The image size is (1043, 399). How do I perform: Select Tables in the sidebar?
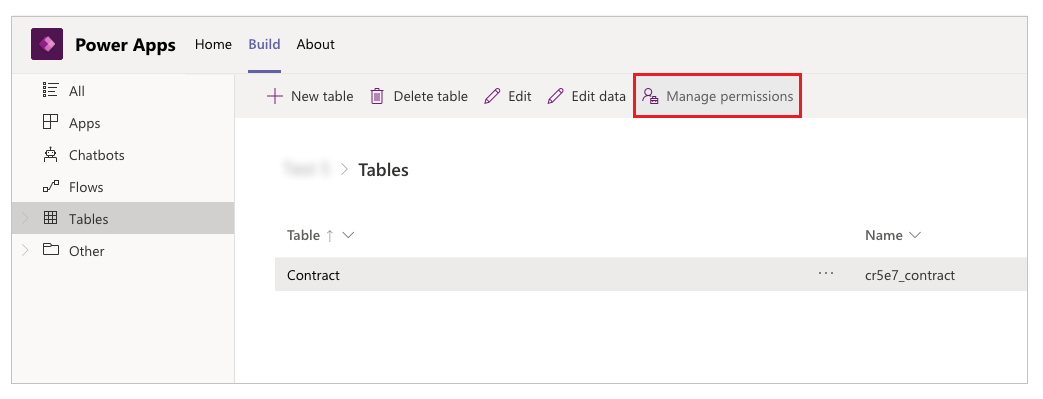[x=123, y=219]
